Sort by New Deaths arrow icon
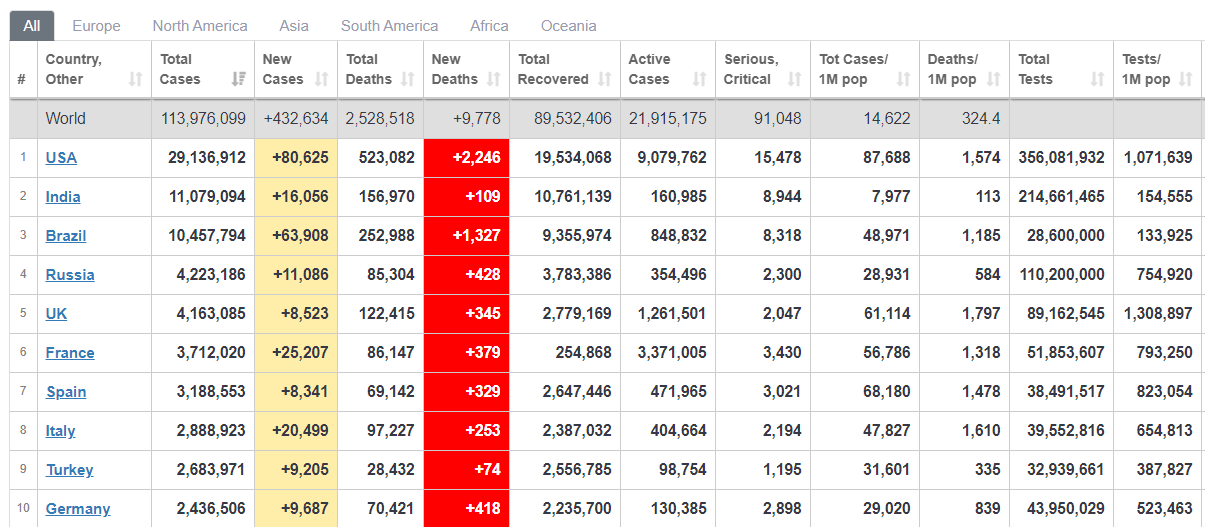 point(493,79)
